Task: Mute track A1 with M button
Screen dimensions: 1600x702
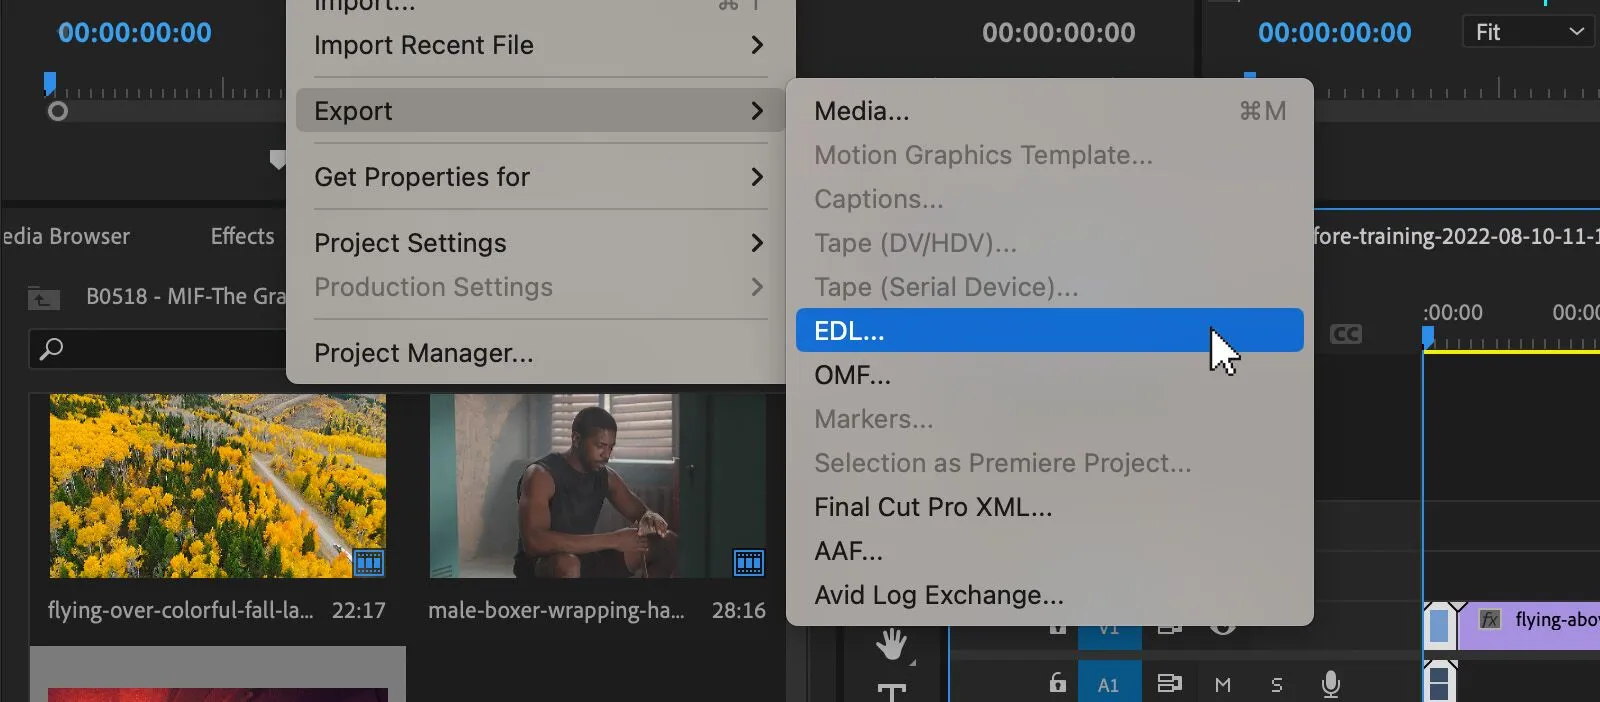Action: click(1223, 685)
